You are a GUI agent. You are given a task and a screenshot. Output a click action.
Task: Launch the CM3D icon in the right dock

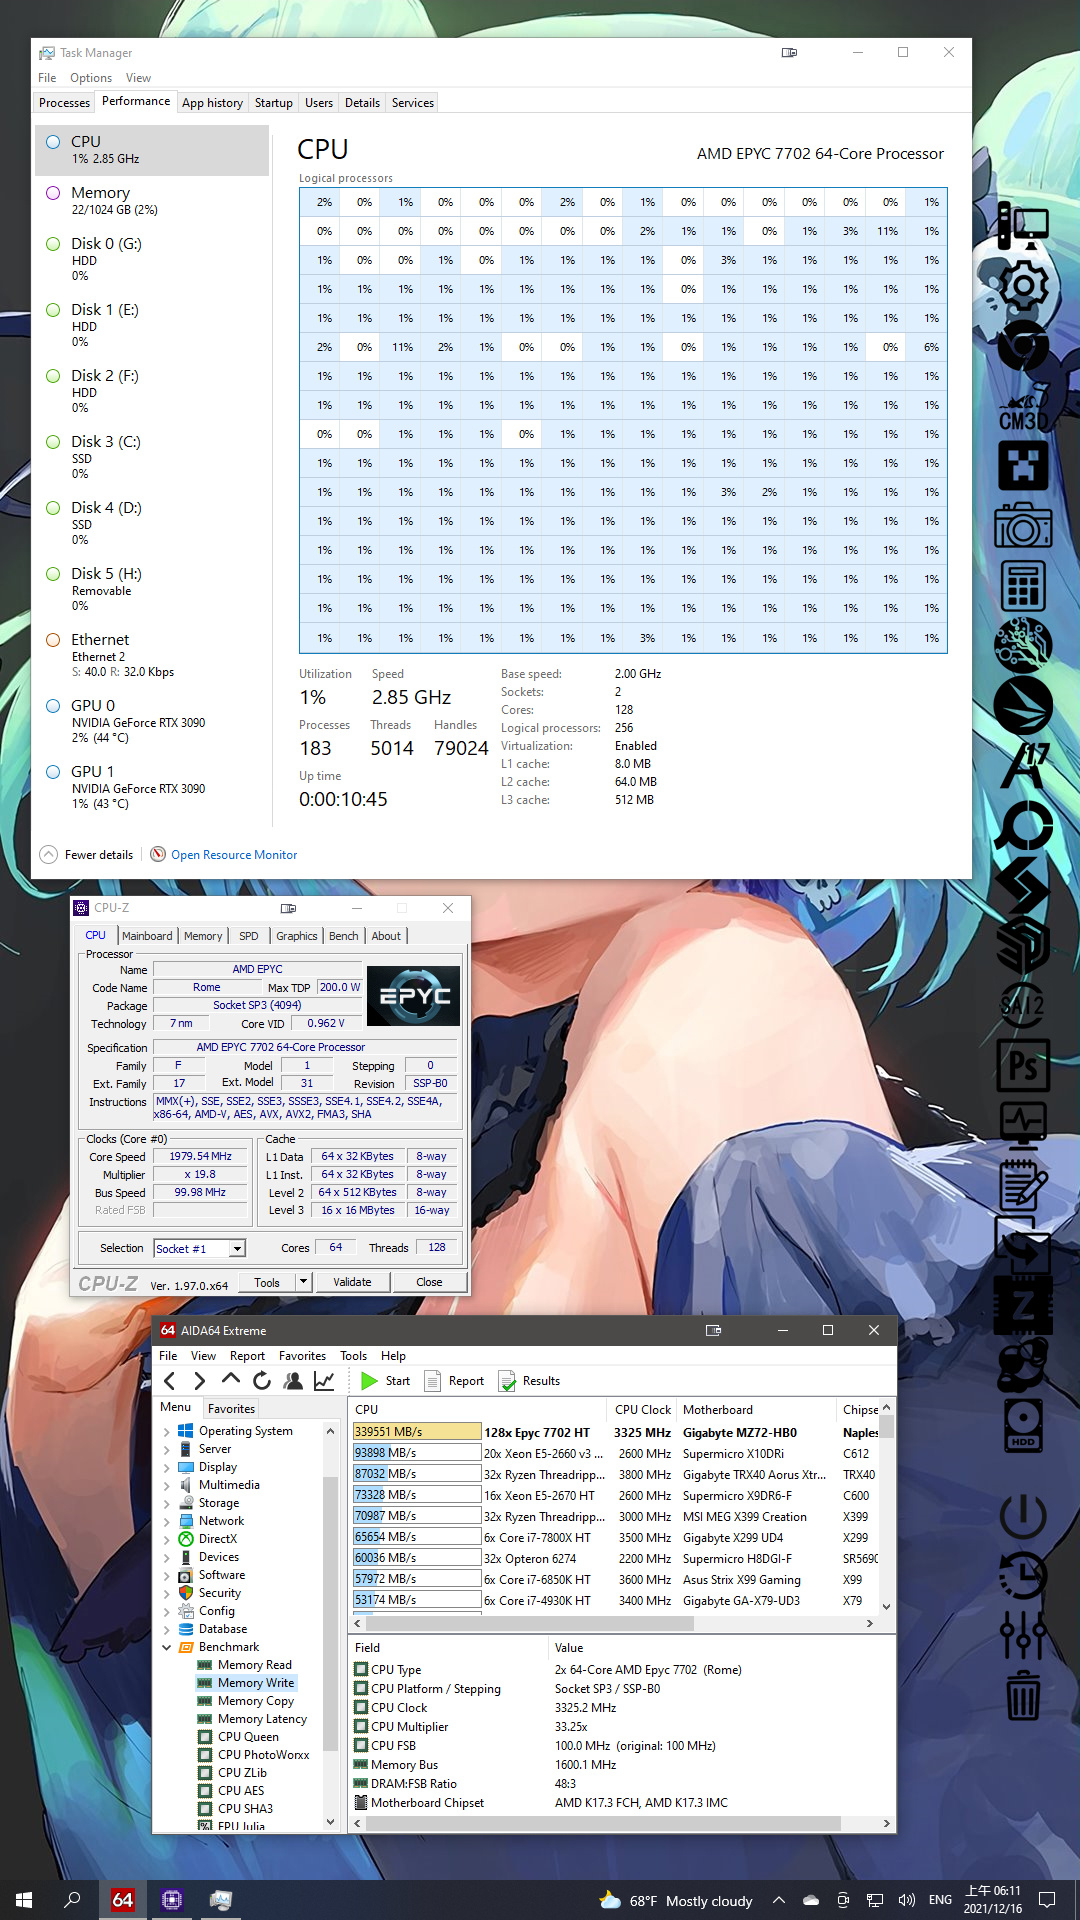pyautogui.click(x=1023, y=407)
